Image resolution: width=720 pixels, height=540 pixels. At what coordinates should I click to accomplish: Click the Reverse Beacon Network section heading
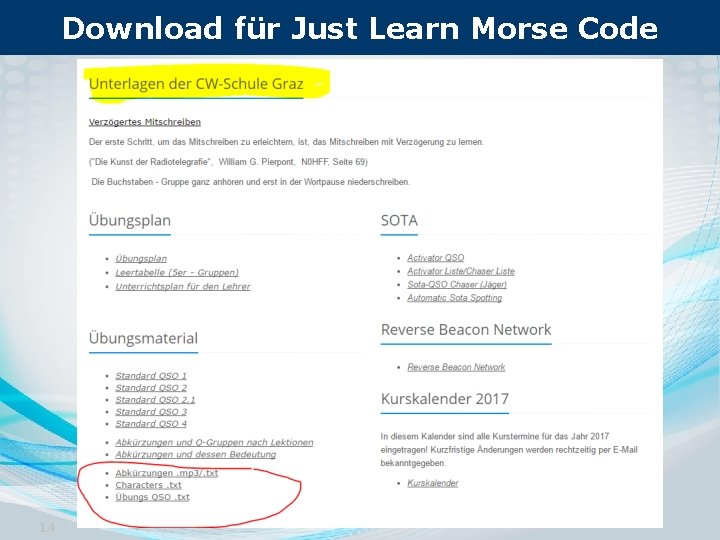466,330
